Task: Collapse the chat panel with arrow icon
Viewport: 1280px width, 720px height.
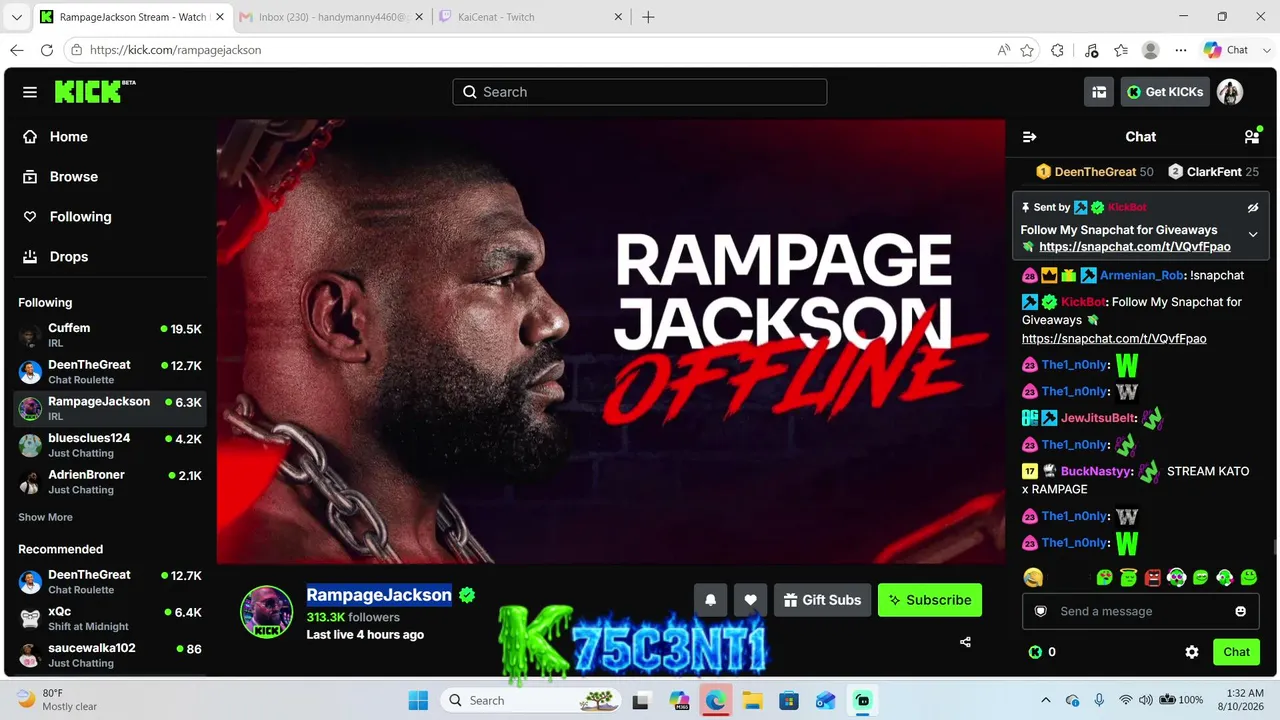Action: (1029, 137)
